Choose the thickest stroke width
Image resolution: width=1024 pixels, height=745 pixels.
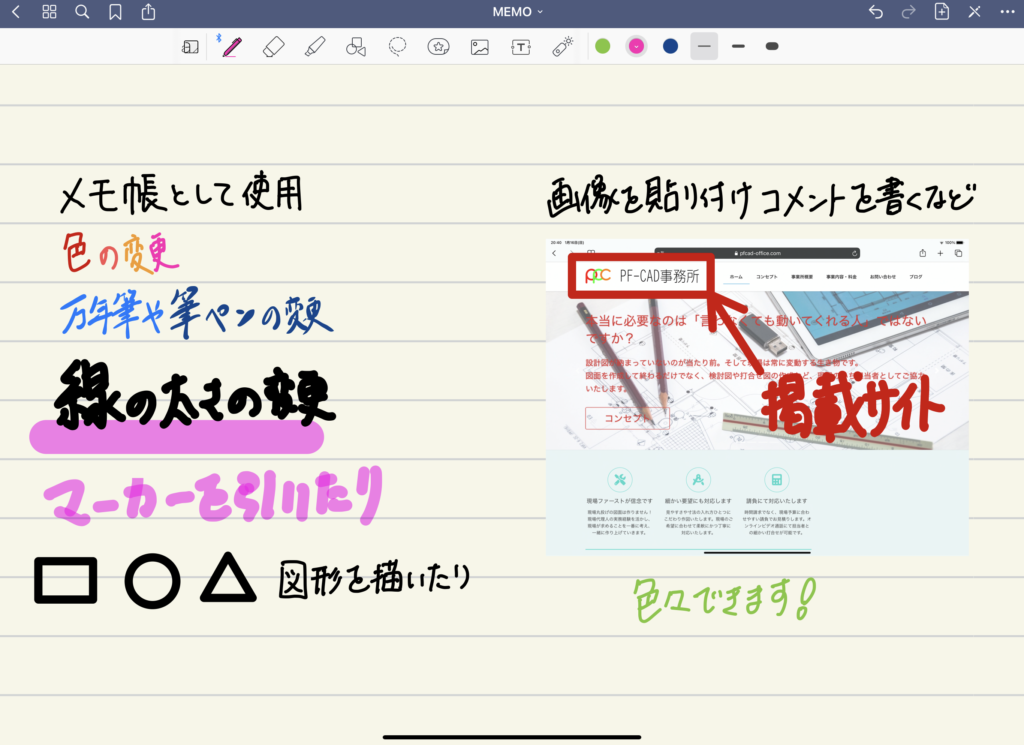coord(772,46)
